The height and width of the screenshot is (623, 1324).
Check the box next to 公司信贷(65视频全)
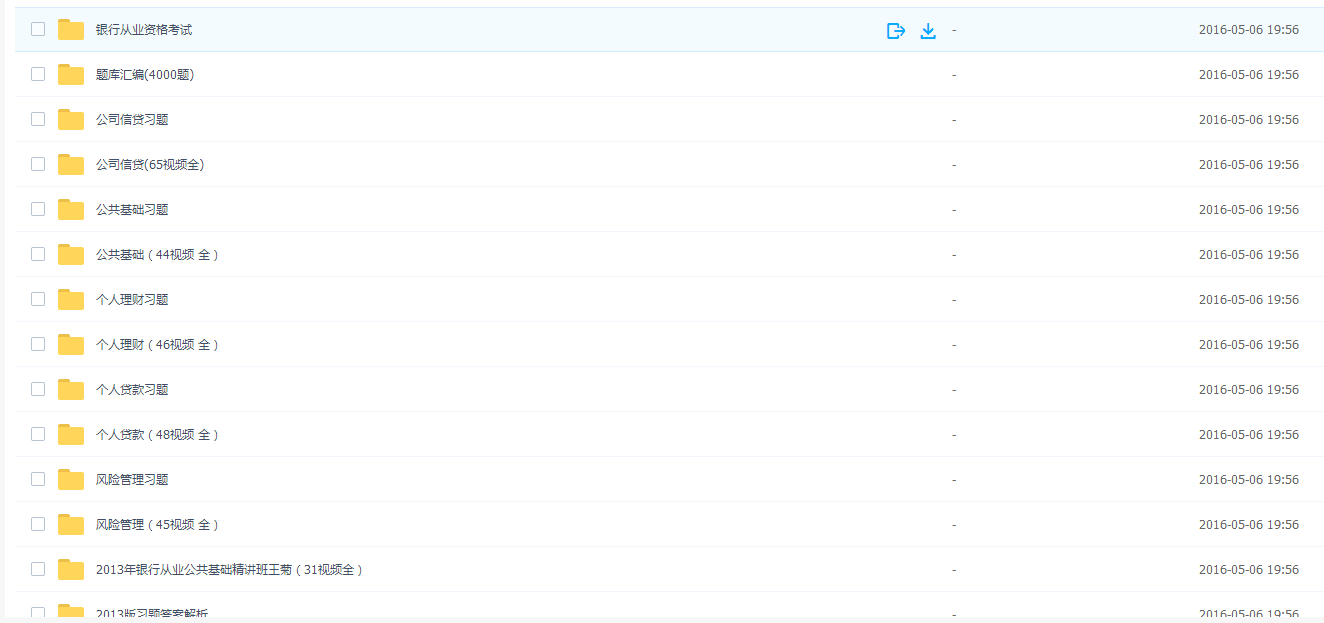(x=38, y=164)
